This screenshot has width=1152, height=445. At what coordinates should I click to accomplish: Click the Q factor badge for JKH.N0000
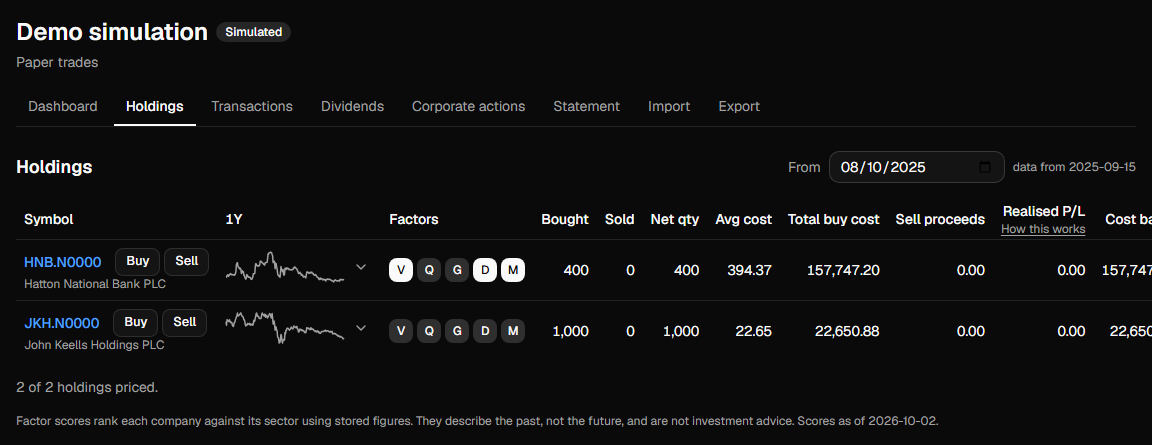pyautogui.click(x=429, y=331)
